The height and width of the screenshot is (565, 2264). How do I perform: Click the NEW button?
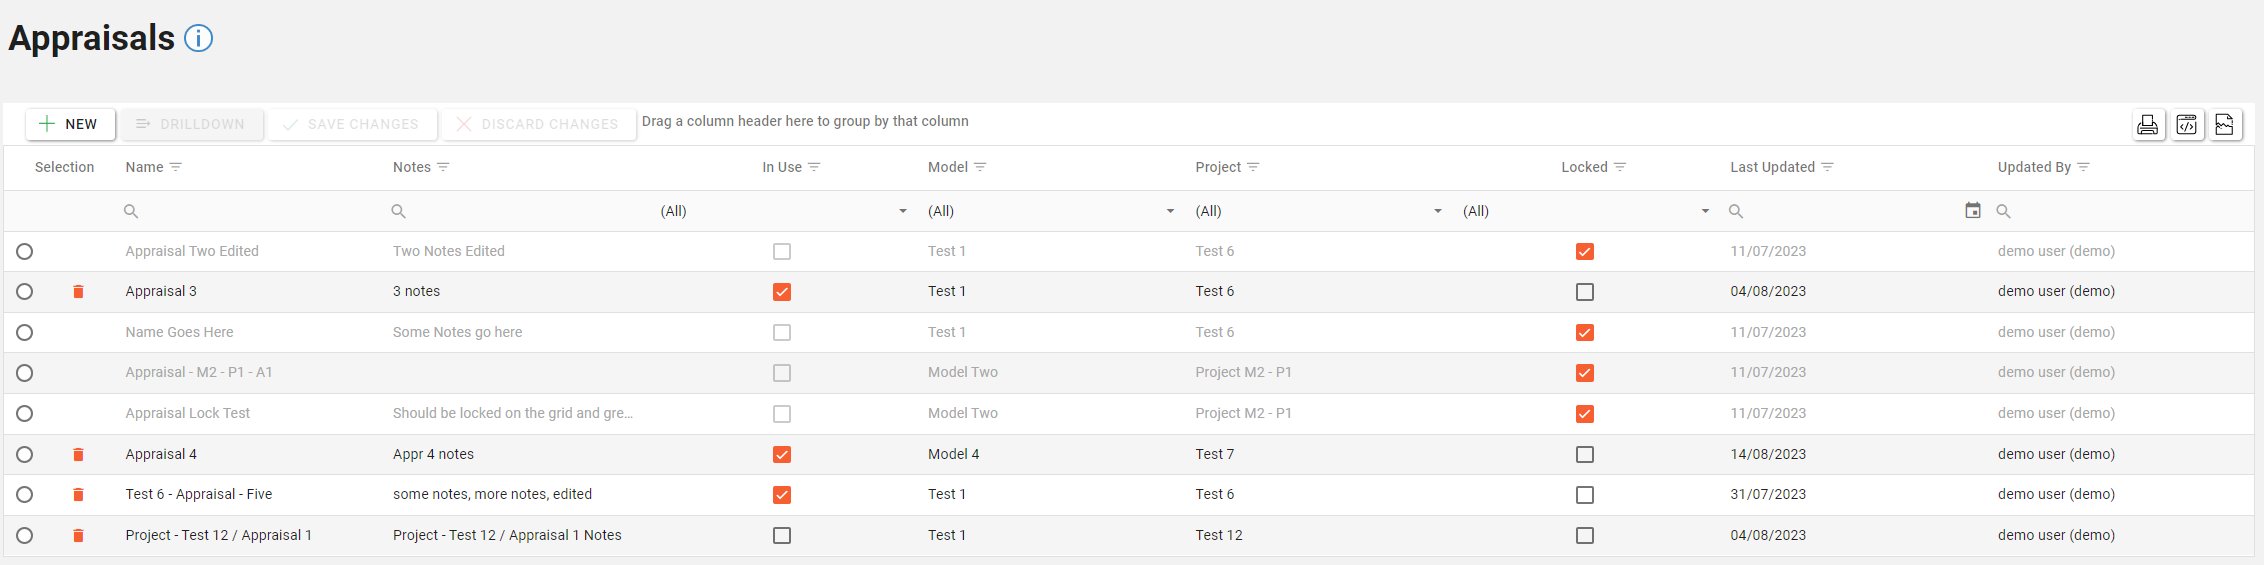tap(70, 124)
